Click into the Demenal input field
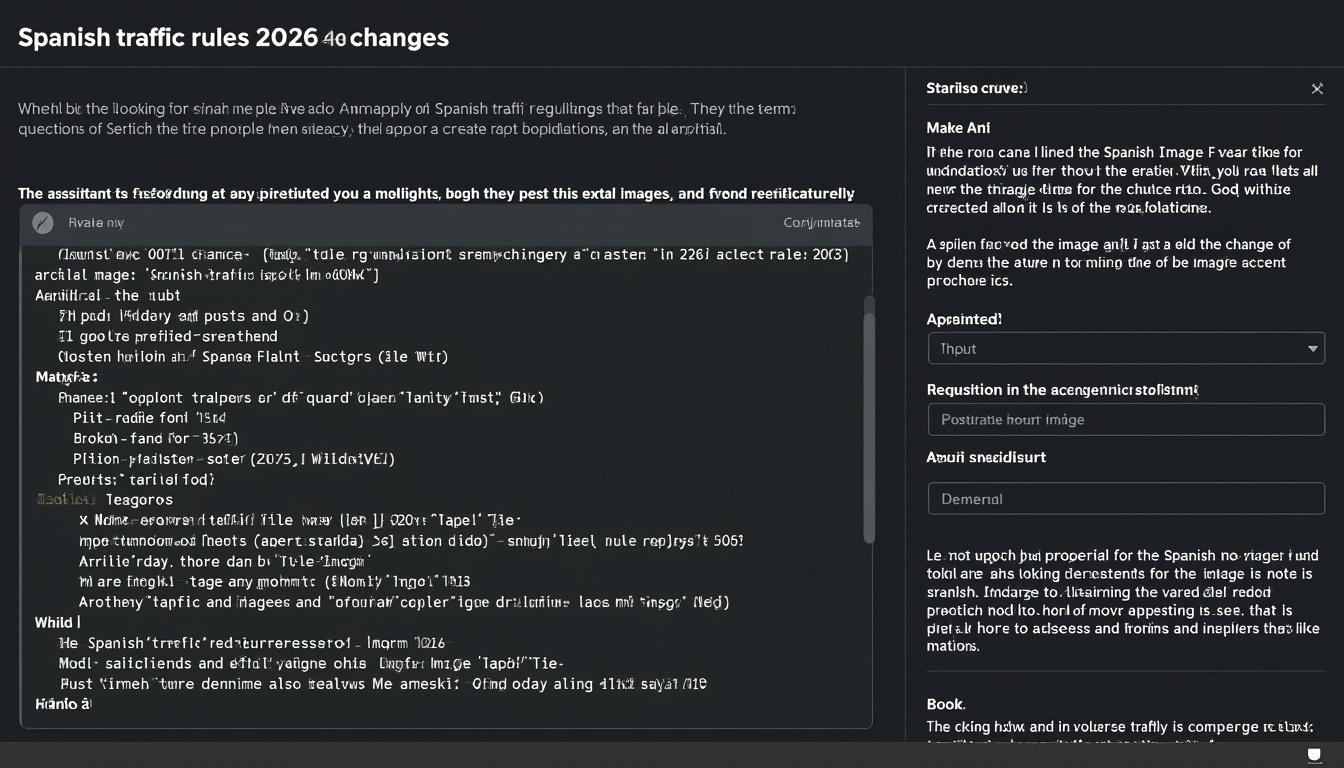Viewport: 1344px width, 768px height. tap(1126, 499)
